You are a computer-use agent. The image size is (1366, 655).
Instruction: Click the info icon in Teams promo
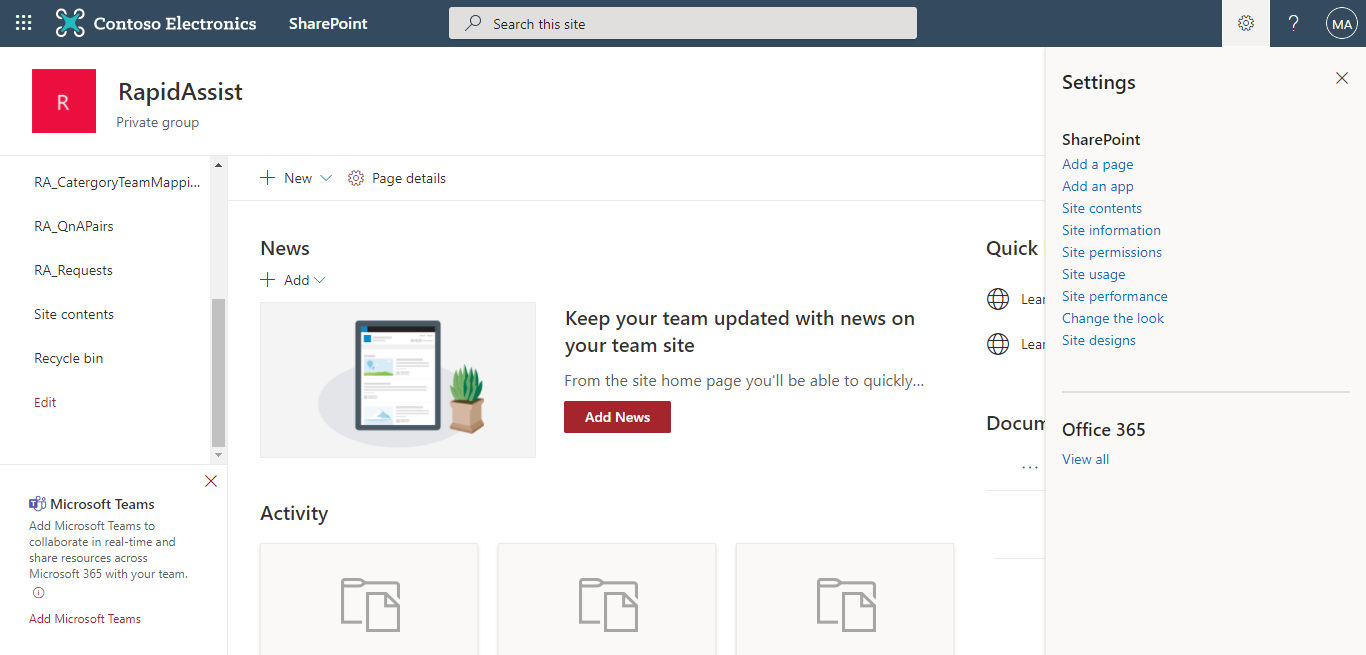39,592
